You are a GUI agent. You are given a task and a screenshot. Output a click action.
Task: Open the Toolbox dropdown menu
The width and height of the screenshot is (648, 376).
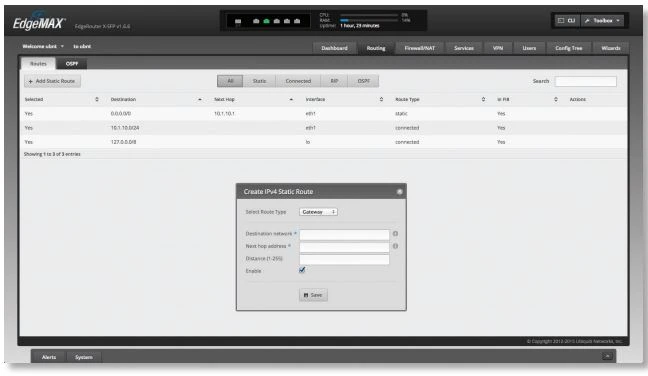(603, 20)
